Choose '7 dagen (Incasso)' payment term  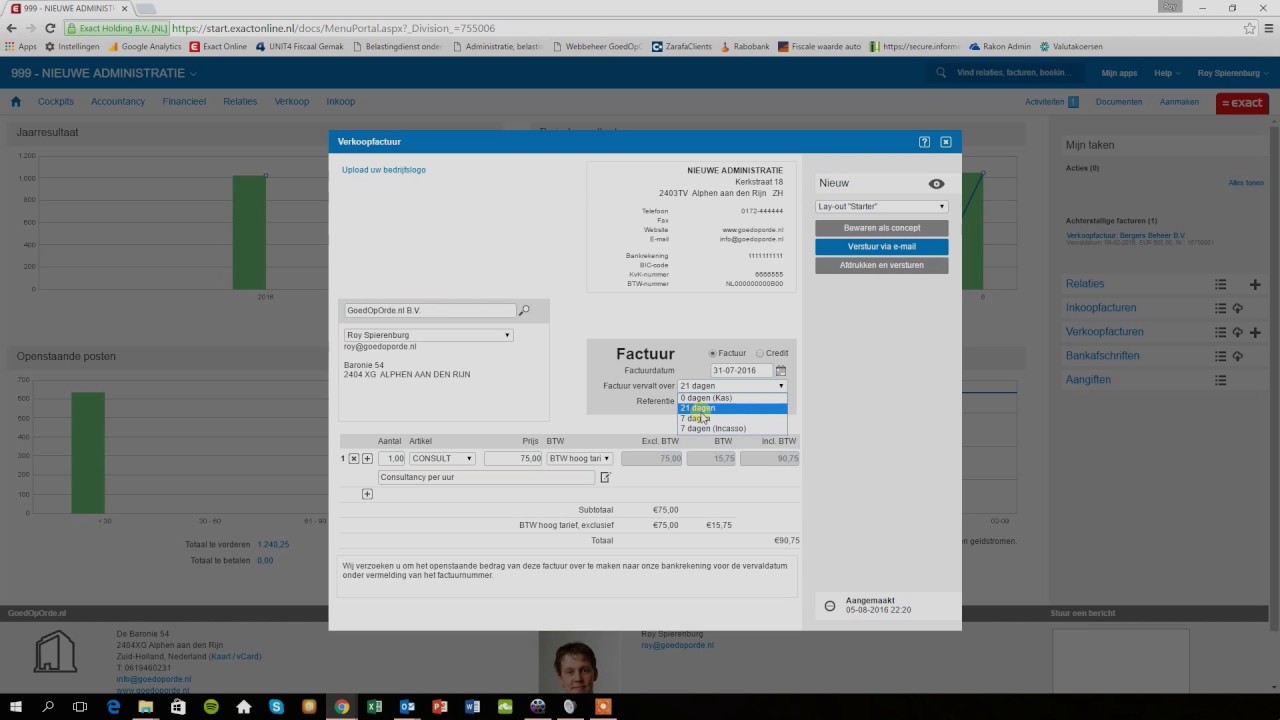point(733,429)
